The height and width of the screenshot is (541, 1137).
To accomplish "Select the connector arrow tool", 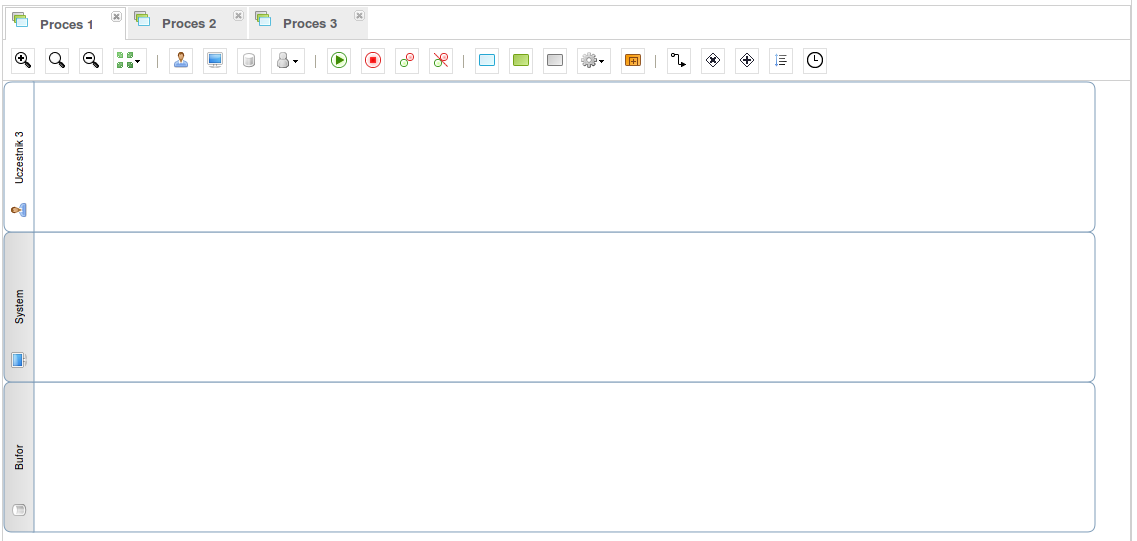I will point(679,61).
